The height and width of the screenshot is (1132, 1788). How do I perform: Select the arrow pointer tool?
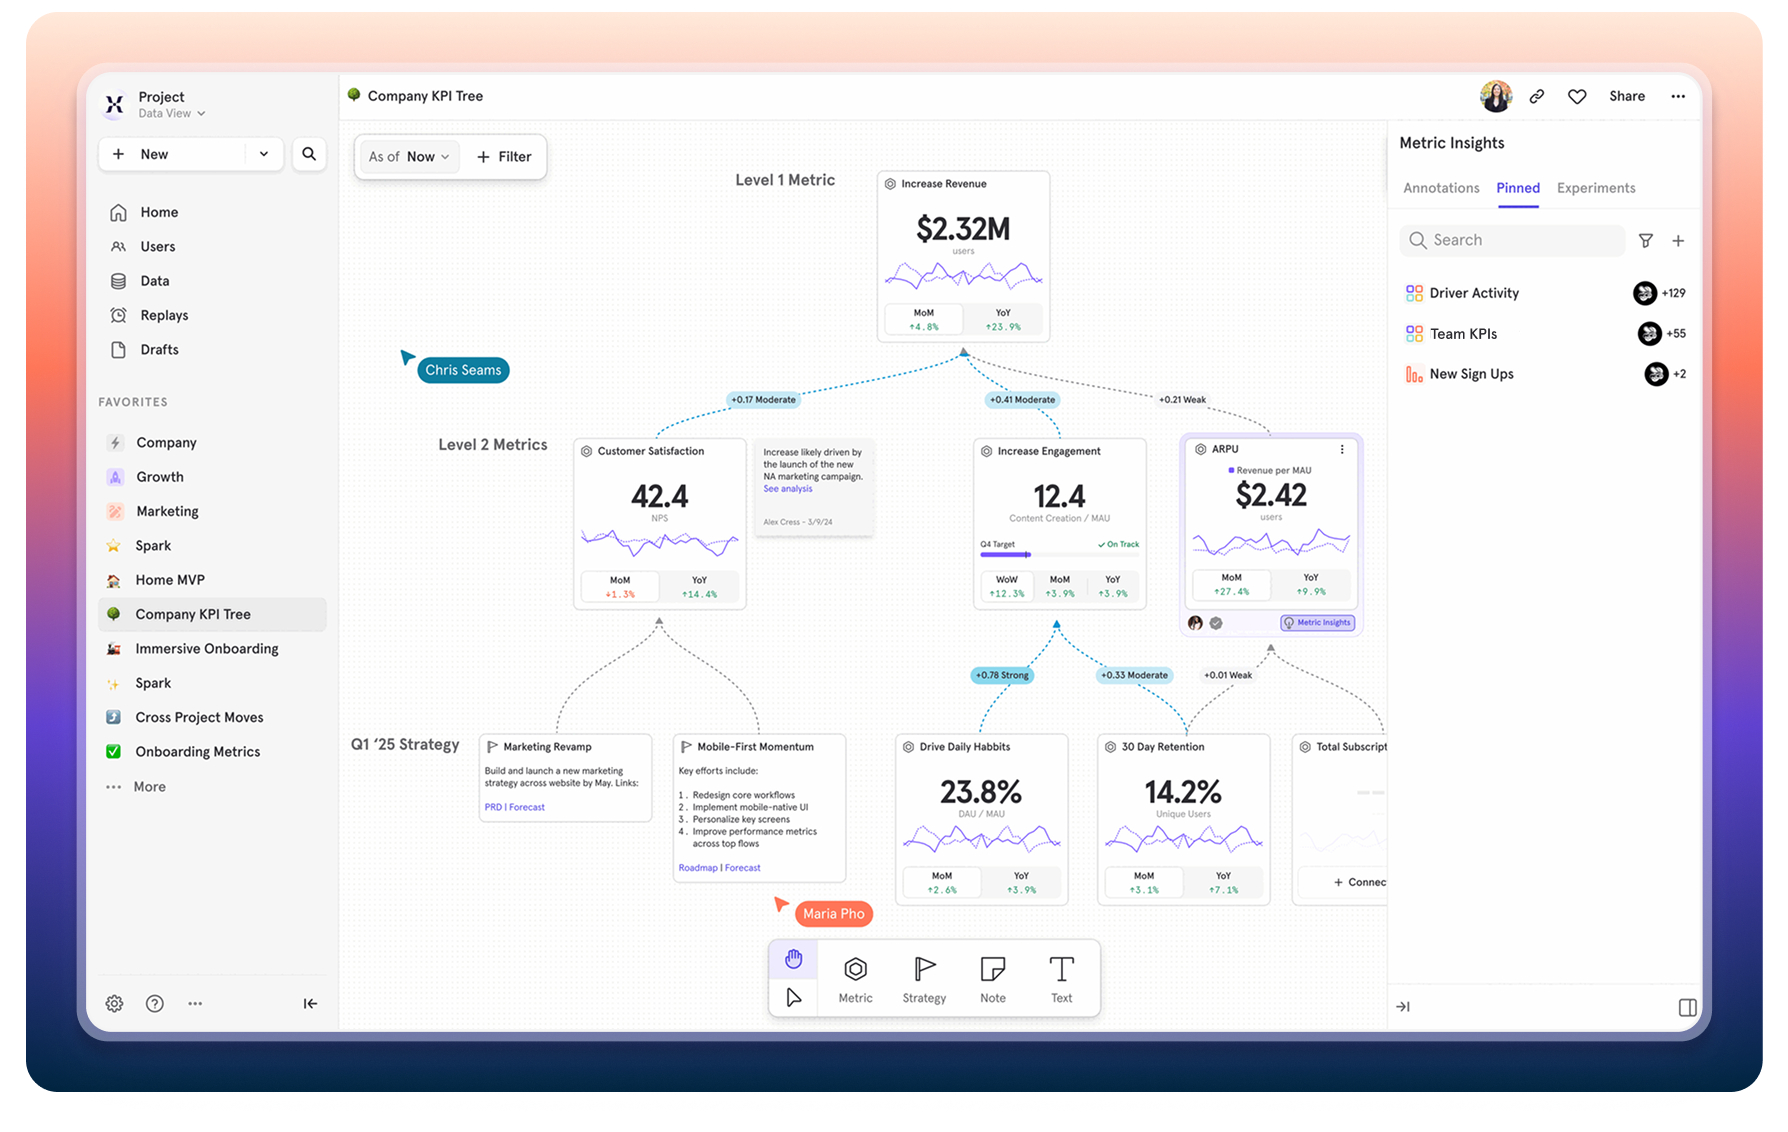793,998
